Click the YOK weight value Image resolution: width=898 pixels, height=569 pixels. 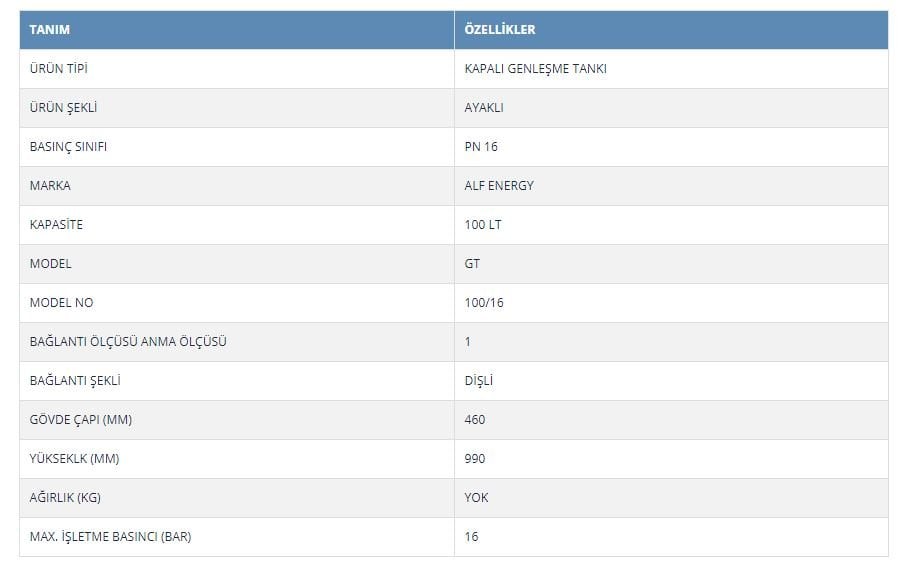(476, 497)
